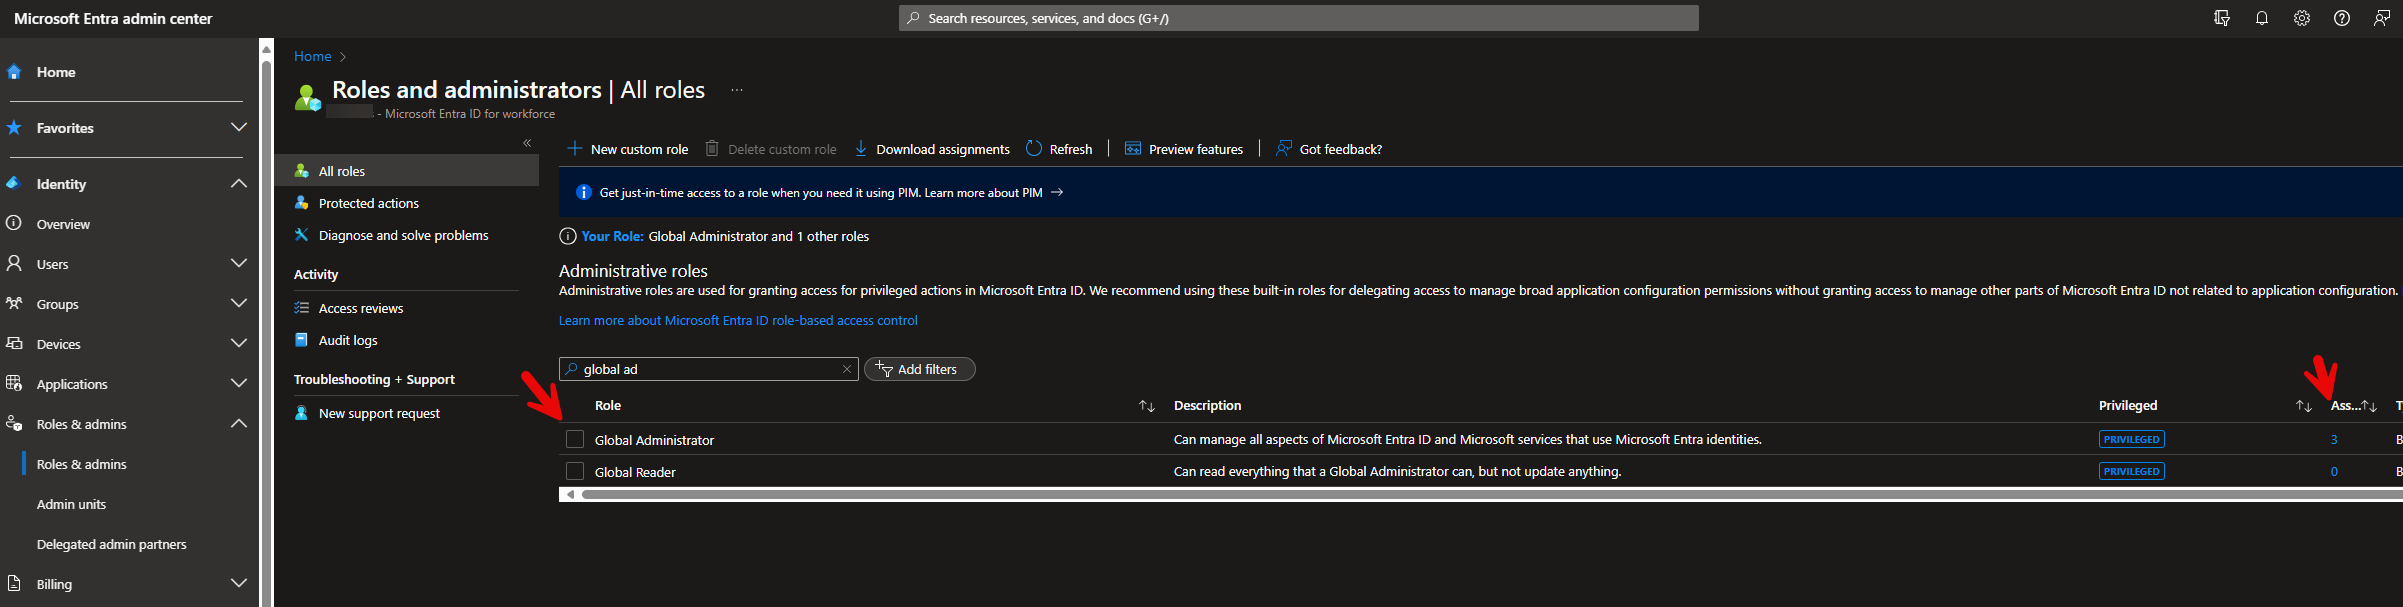Click Refresh button
The image size is (2403, 607).
(x=1059, y=149)
